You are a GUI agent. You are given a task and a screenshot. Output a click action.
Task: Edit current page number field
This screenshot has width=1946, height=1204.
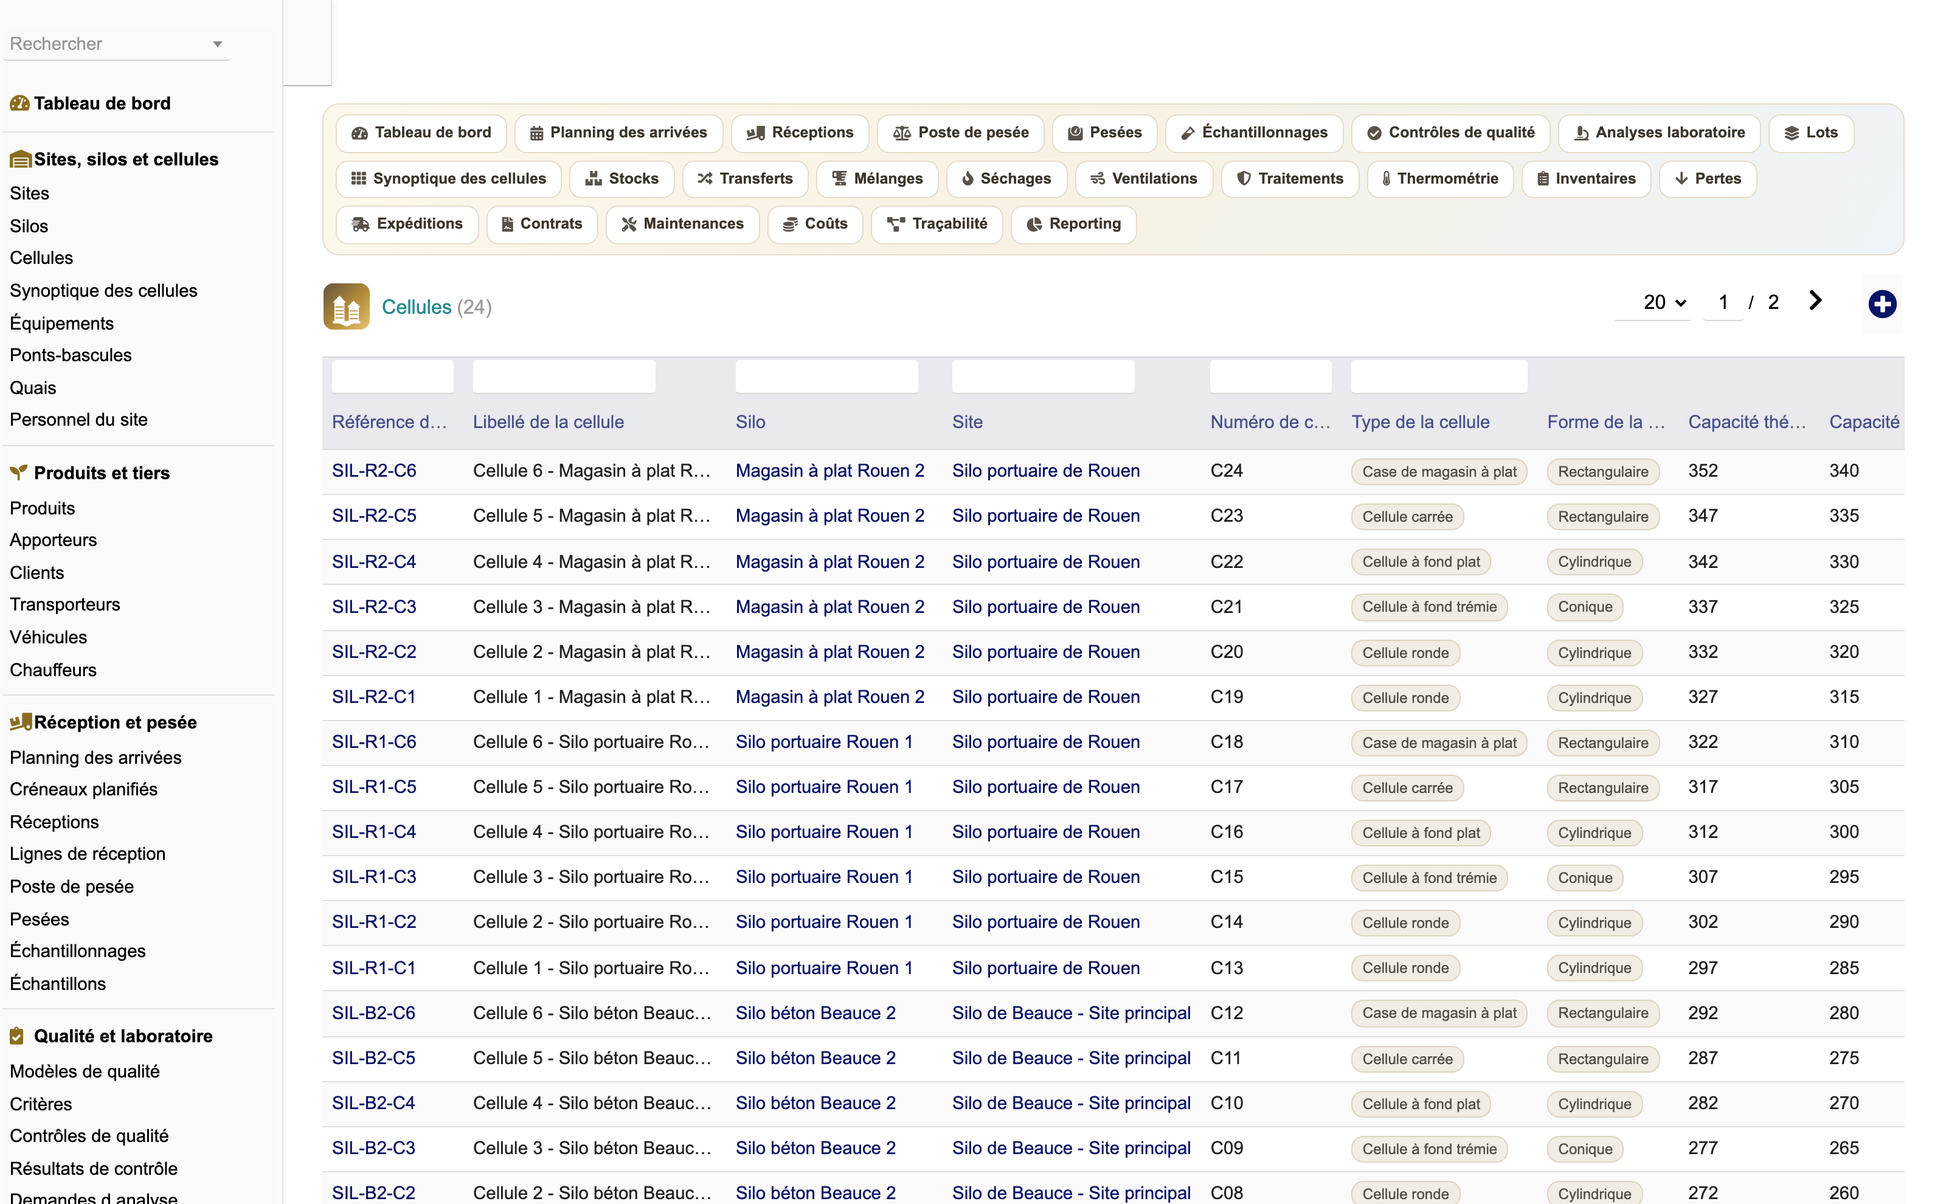point(1723,302)
